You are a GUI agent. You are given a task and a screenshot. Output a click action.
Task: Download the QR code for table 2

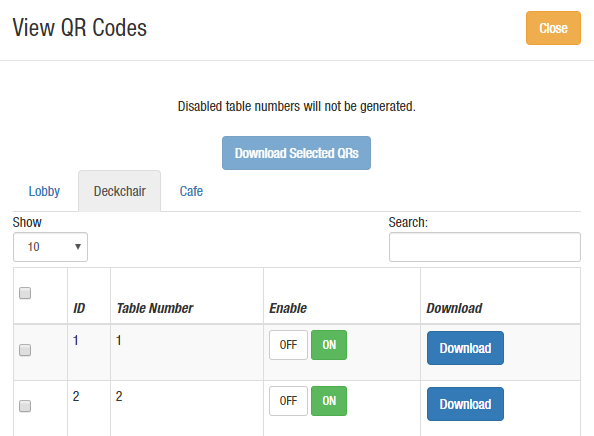pyautogui.click(x=465, y=404)
